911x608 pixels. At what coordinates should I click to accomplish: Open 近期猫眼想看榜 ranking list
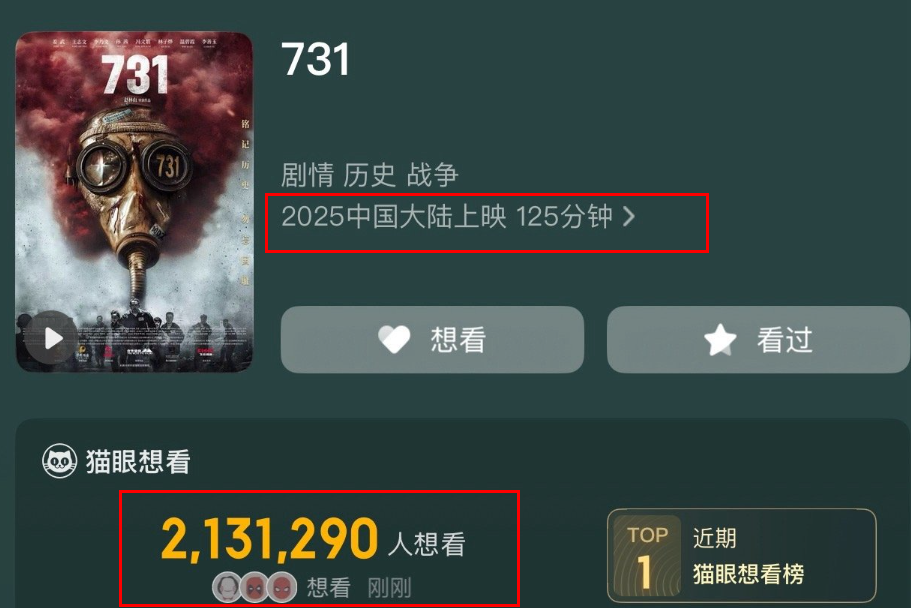[742, 556]
